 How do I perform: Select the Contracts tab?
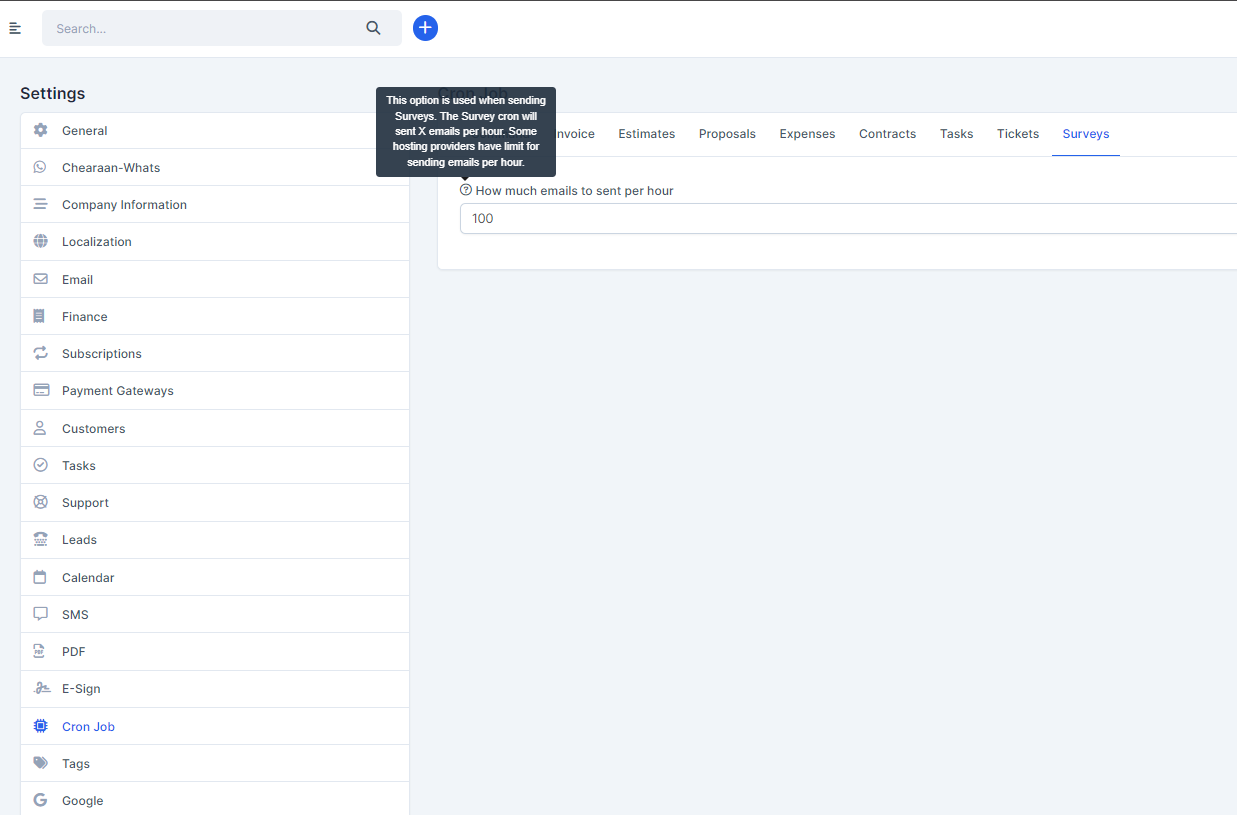pos(887,134)
